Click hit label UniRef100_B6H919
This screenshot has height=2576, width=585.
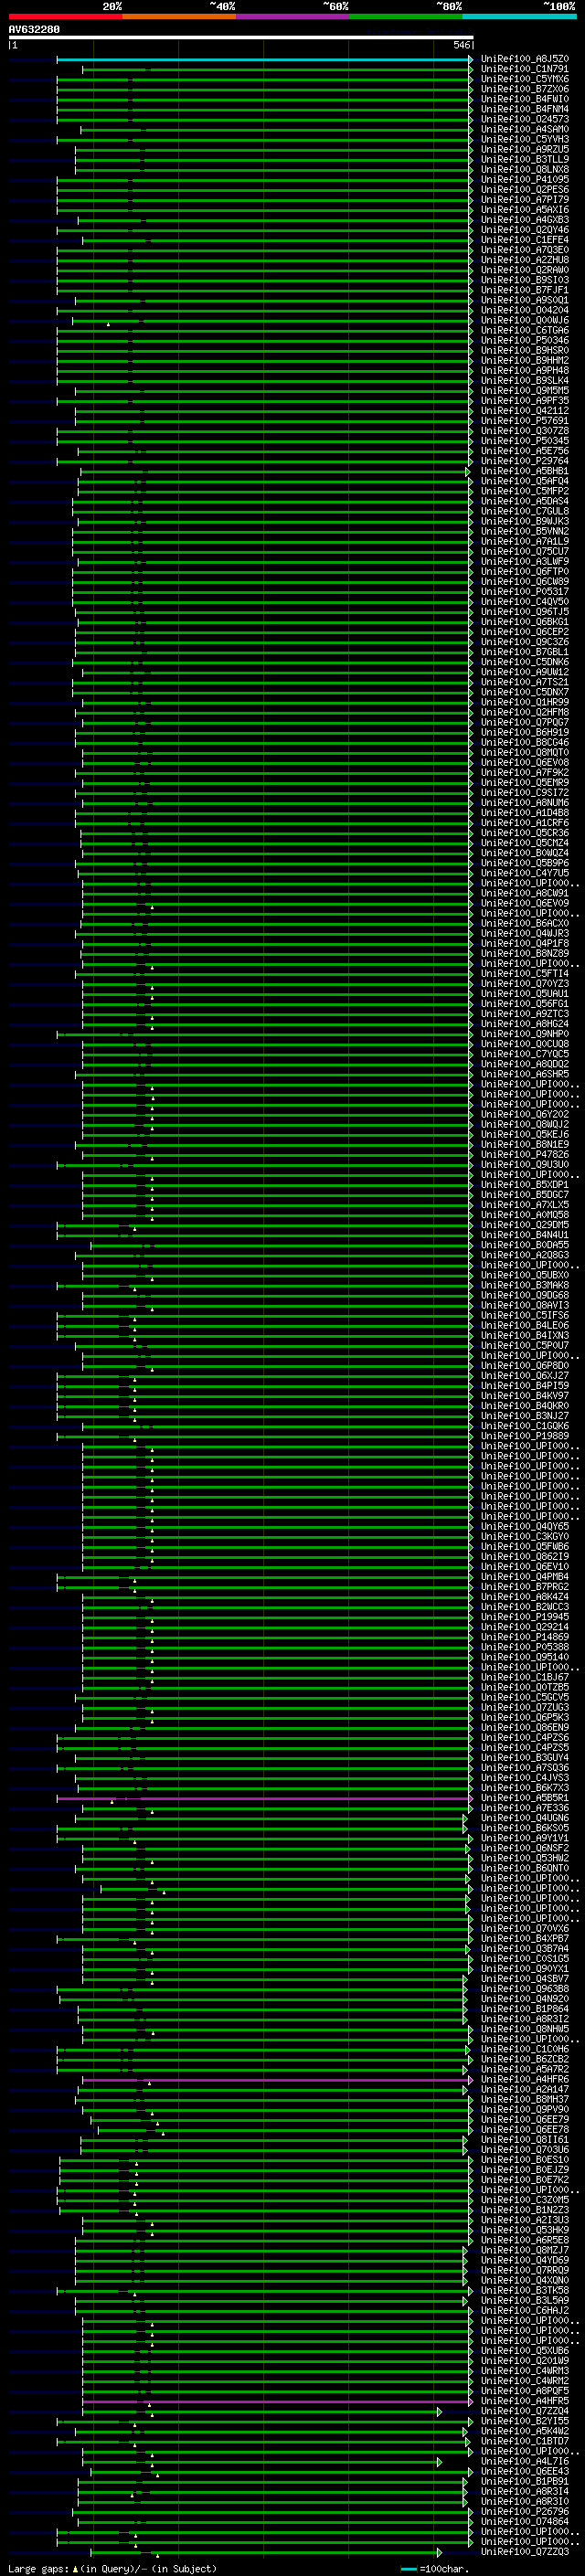tap(525, 733)
